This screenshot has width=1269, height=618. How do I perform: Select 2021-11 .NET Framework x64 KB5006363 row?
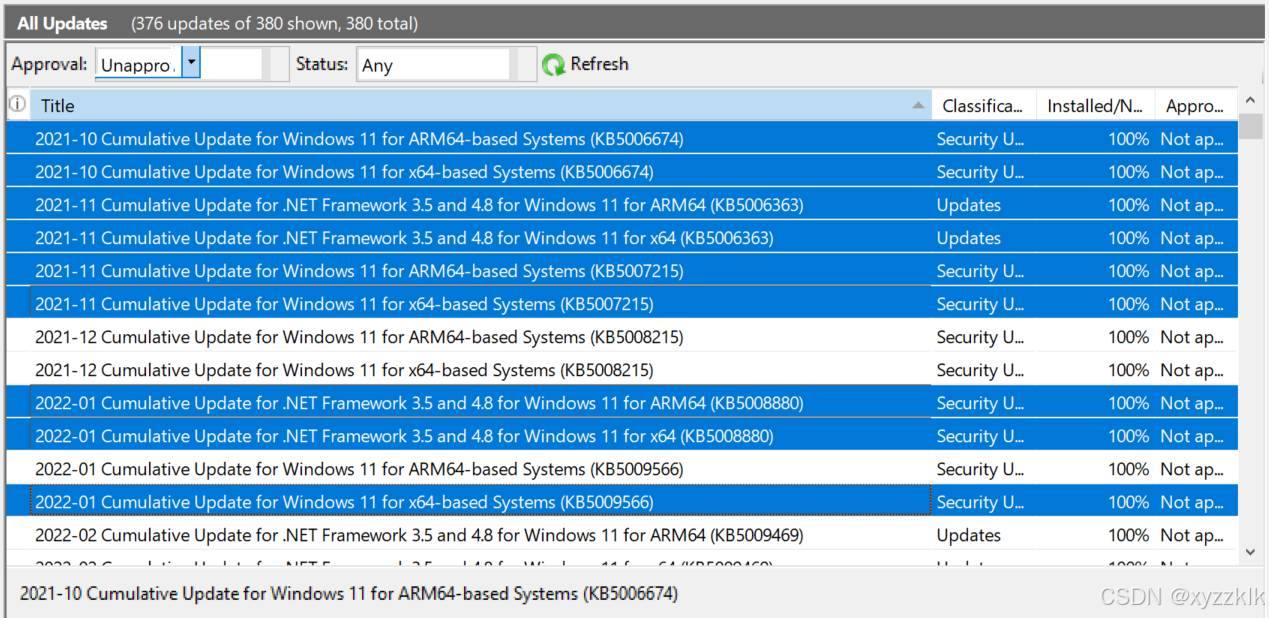(x=622, y=238)
